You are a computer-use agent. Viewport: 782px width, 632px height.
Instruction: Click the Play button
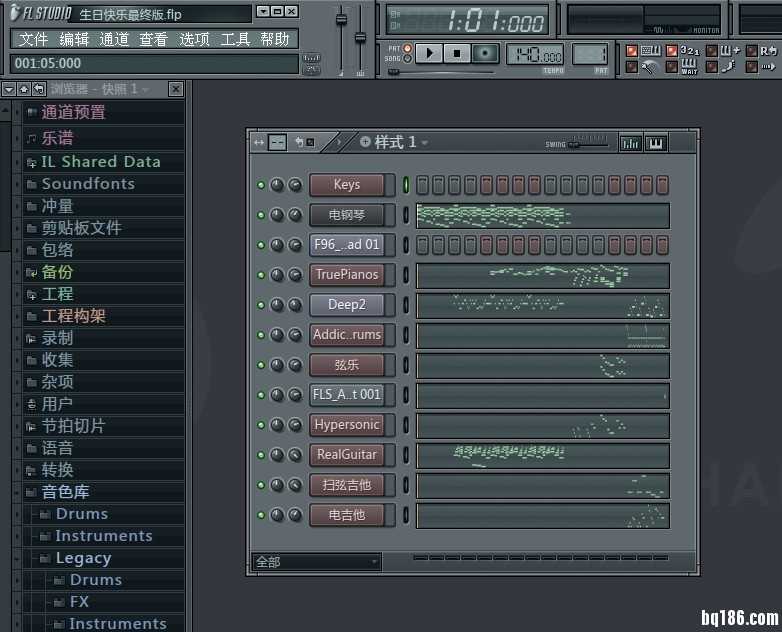tap(429, 53)
